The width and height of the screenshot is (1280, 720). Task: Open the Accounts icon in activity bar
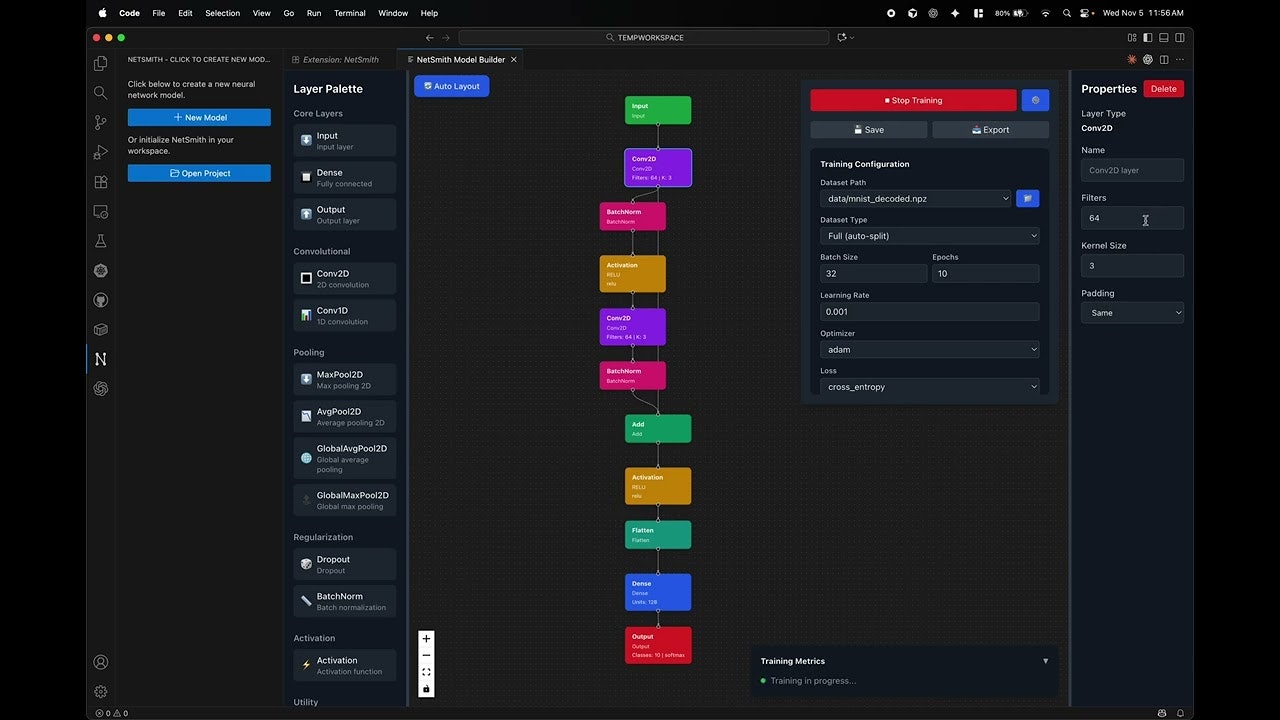[x=100, y=662]
